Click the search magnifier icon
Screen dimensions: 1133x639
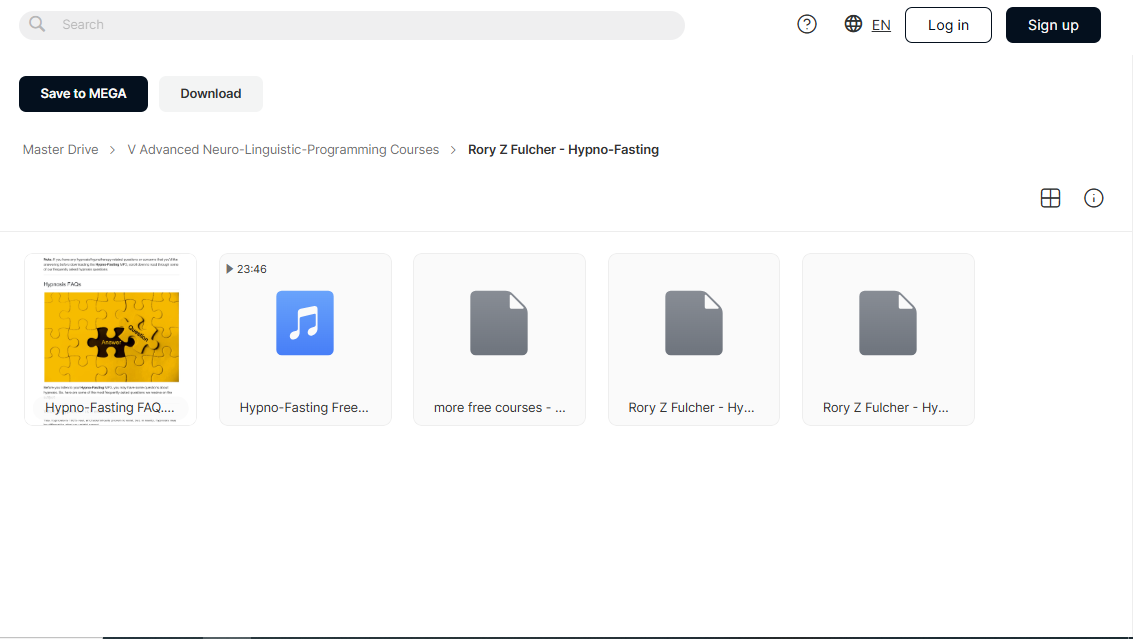(37, 25)
